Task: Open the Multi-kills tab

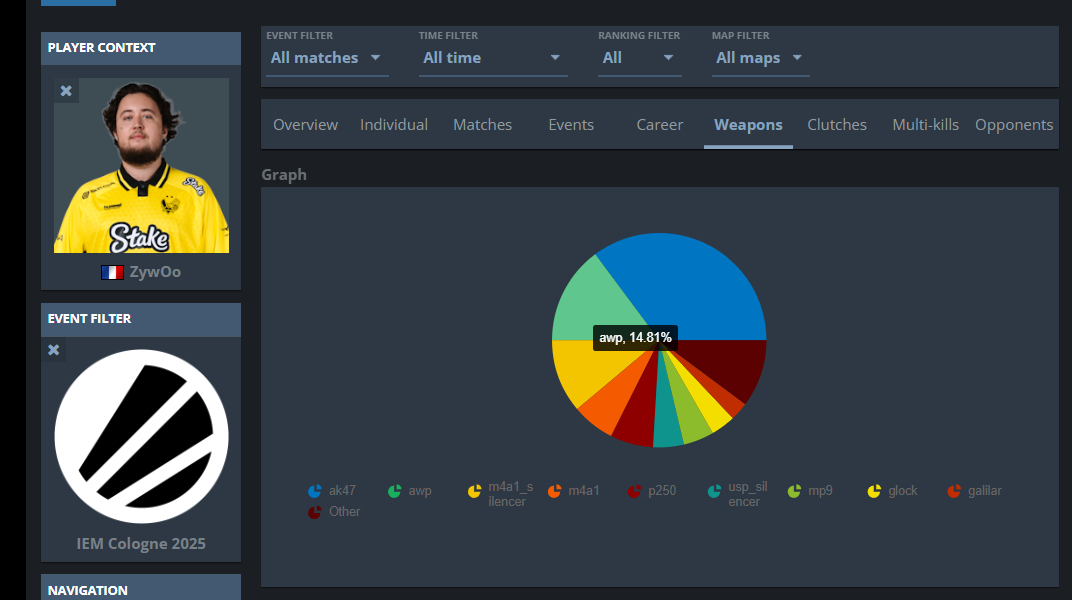Action: click(x=926, y=124)
